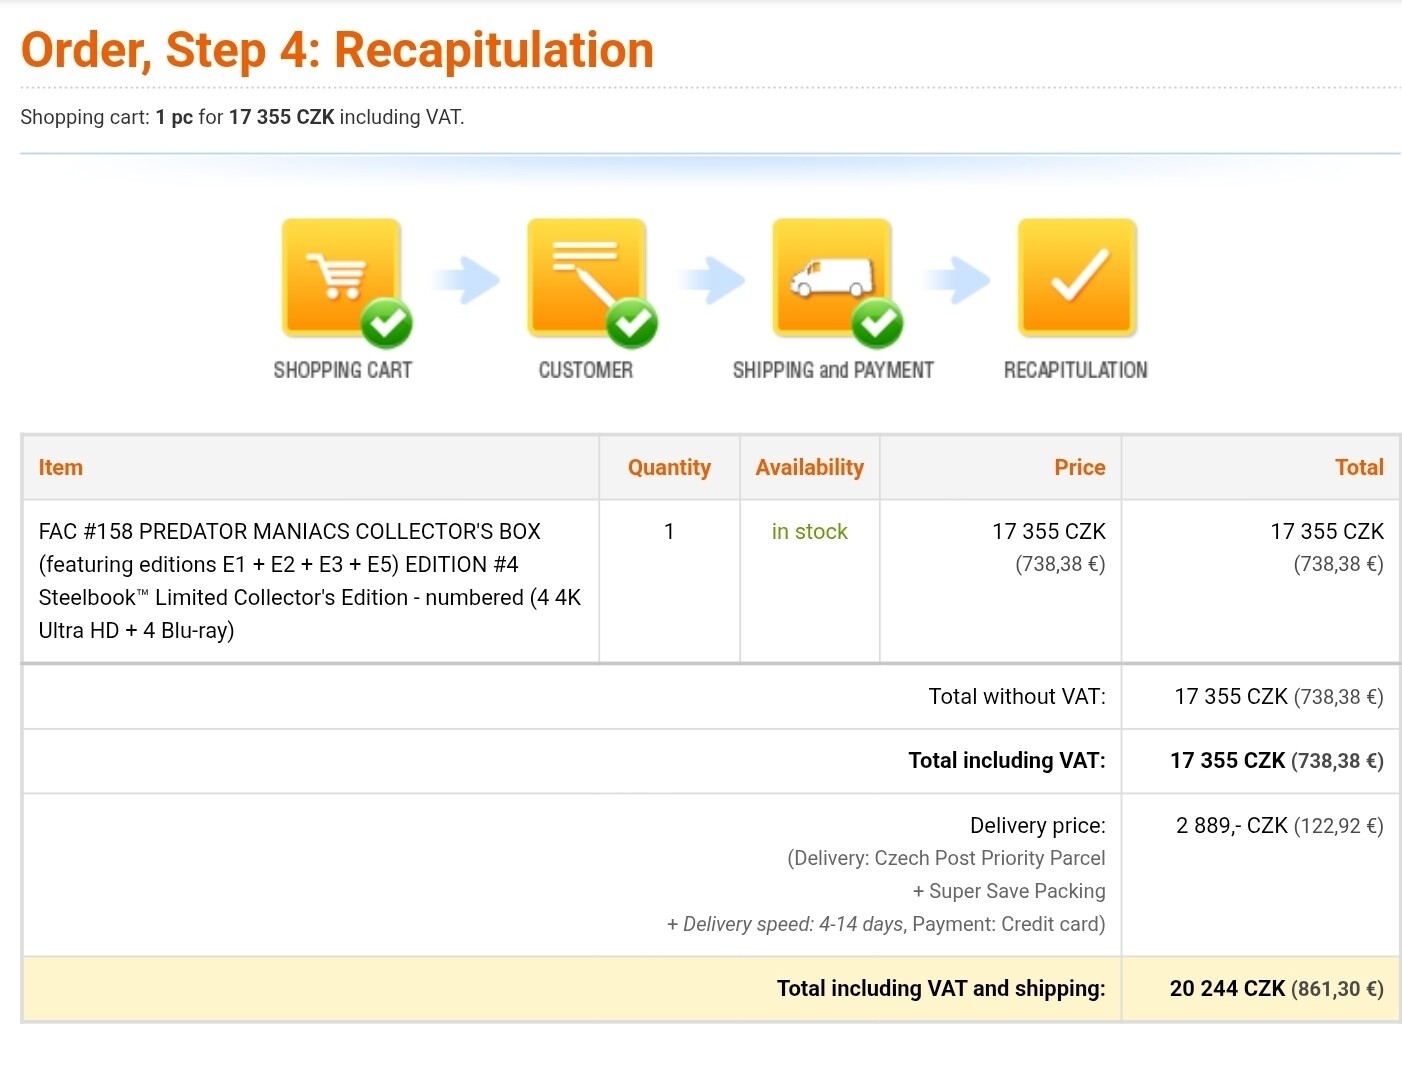Image resolution: width=1402 pixels, height=1076 pixels.
Task: Click the 'in stock' availability text
Action: point(810,531)
